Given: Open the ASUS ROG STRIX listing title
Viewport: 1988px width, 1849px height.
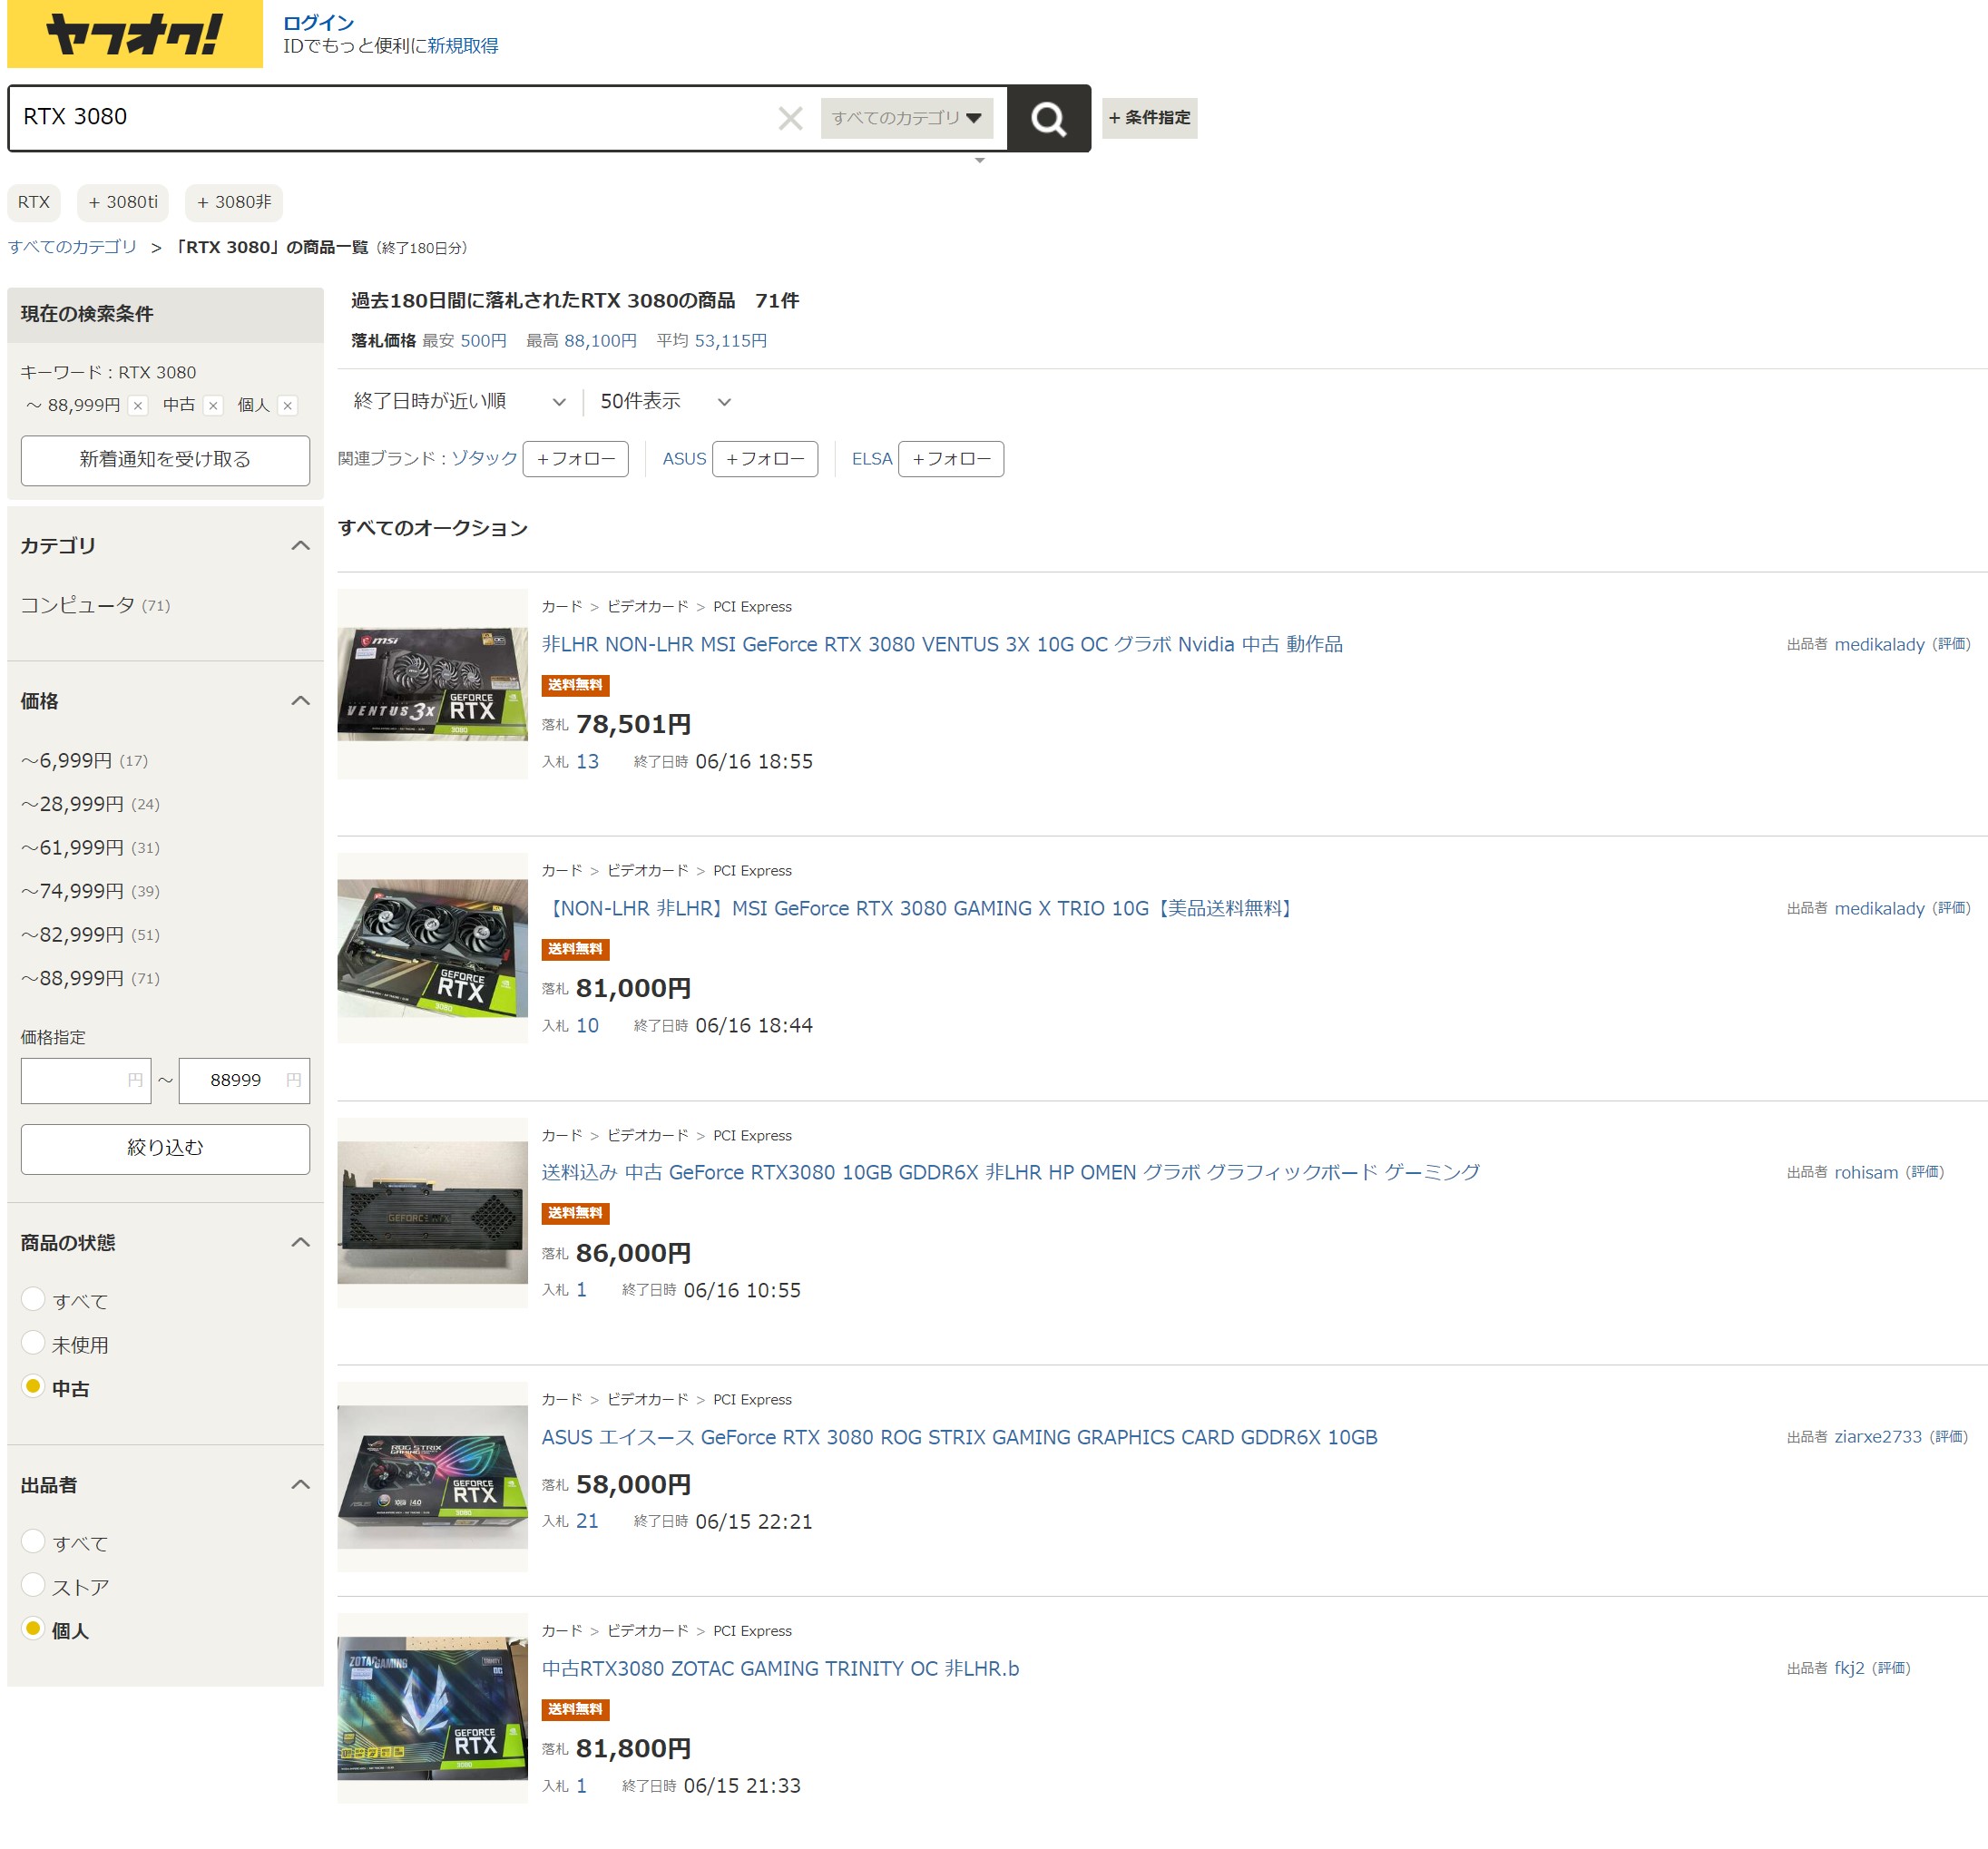Looking at the screenshot, I should [x=960, y=1437].
